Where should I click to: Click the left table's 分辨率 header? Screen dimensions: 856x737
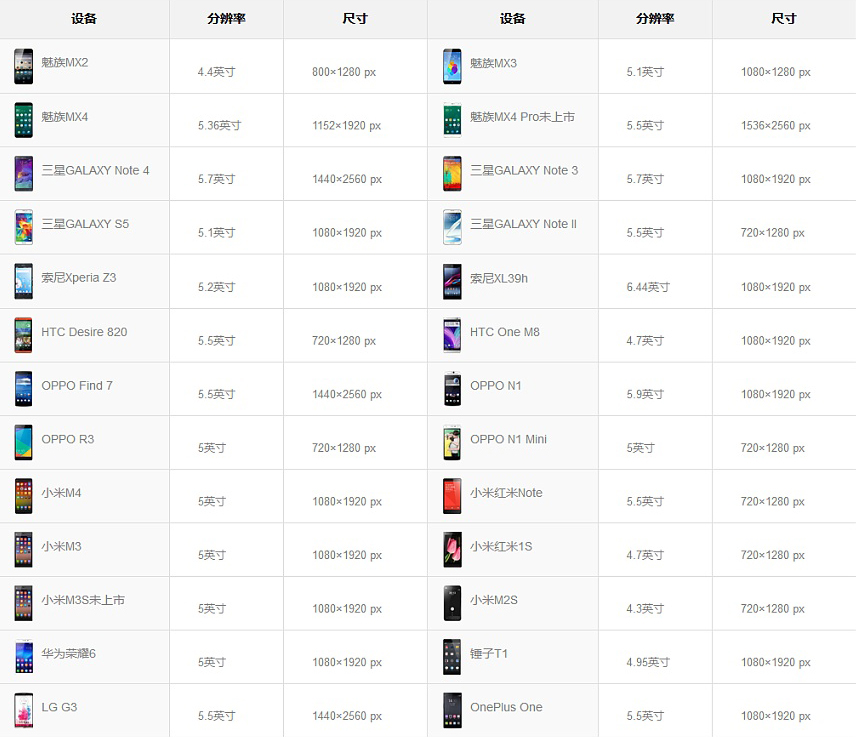tap(226, 19)
